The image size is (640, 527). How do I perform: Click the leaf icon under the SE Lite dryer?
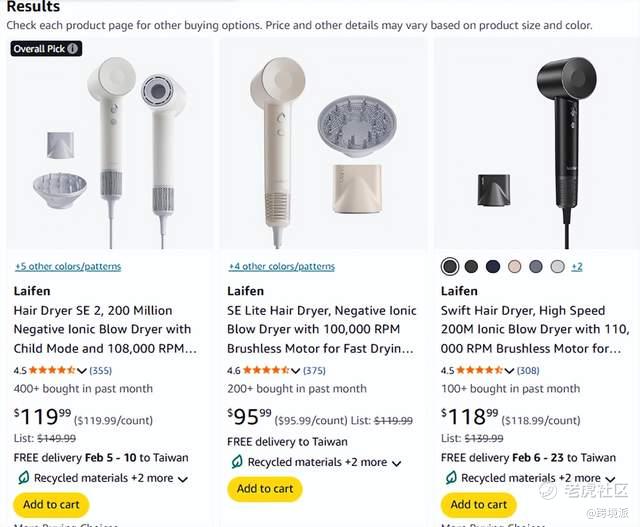[237, 462]
